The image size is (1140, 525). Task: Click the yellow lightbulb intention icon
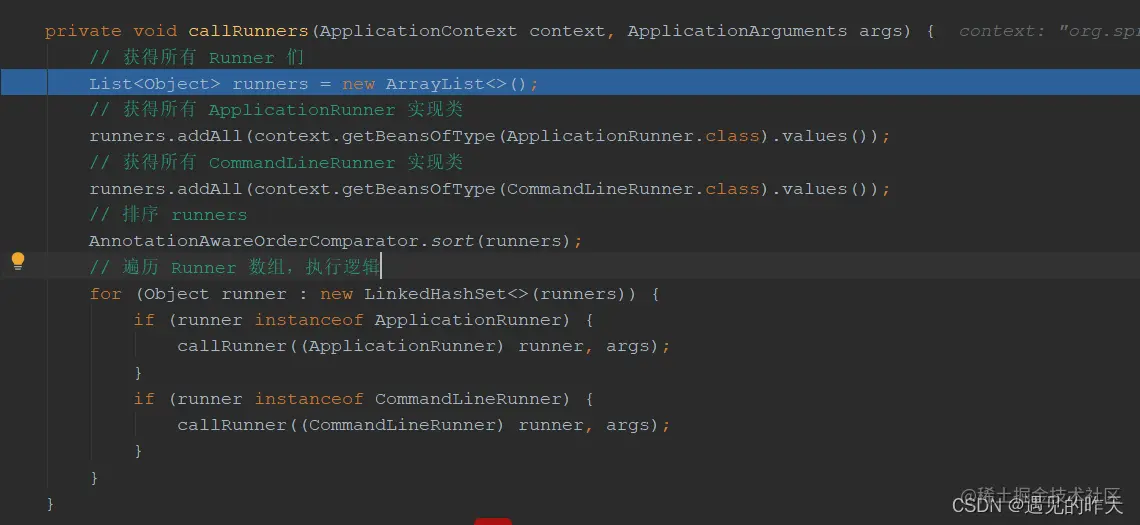[x=18, y=262]
